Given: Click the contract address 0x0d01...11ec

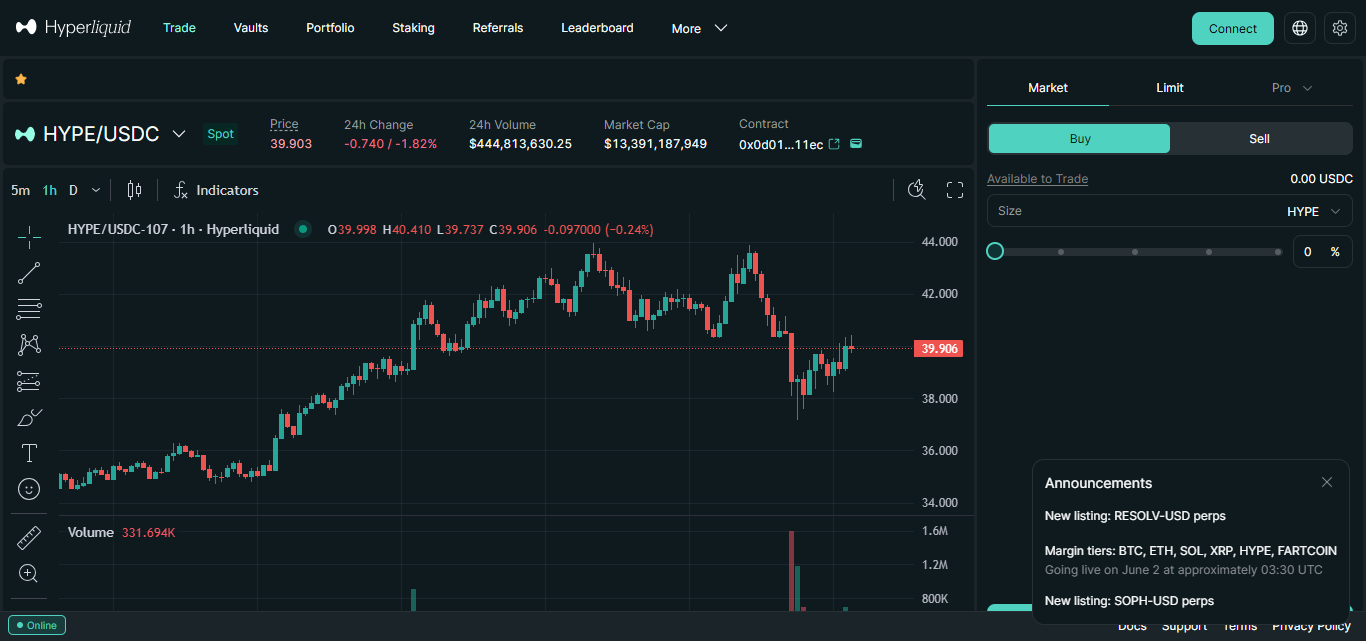Looking at the screenshot, I should point(781,145).
